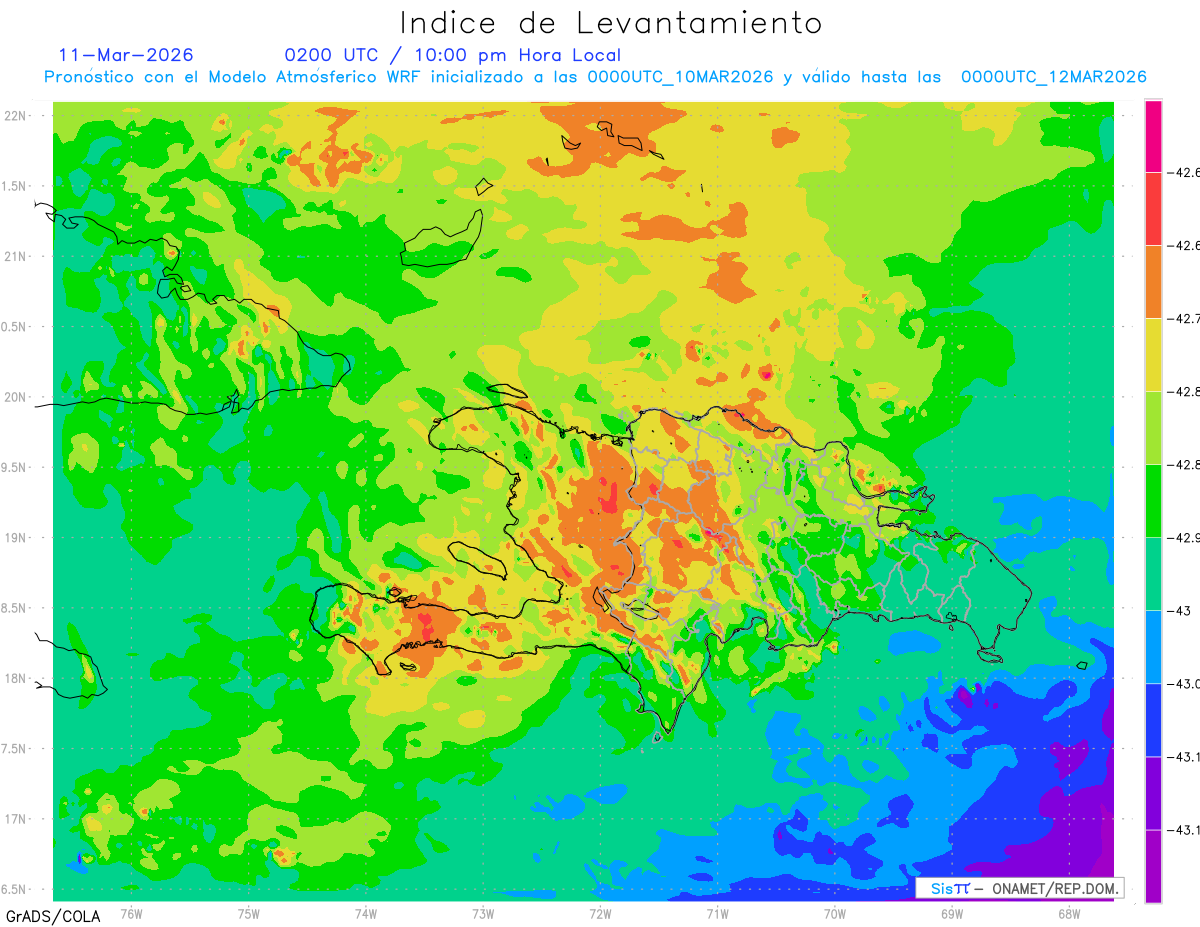The image size is (1200, 927).
Task: Click the '8.5N' latitude label
Action: [x=14, y=608]
